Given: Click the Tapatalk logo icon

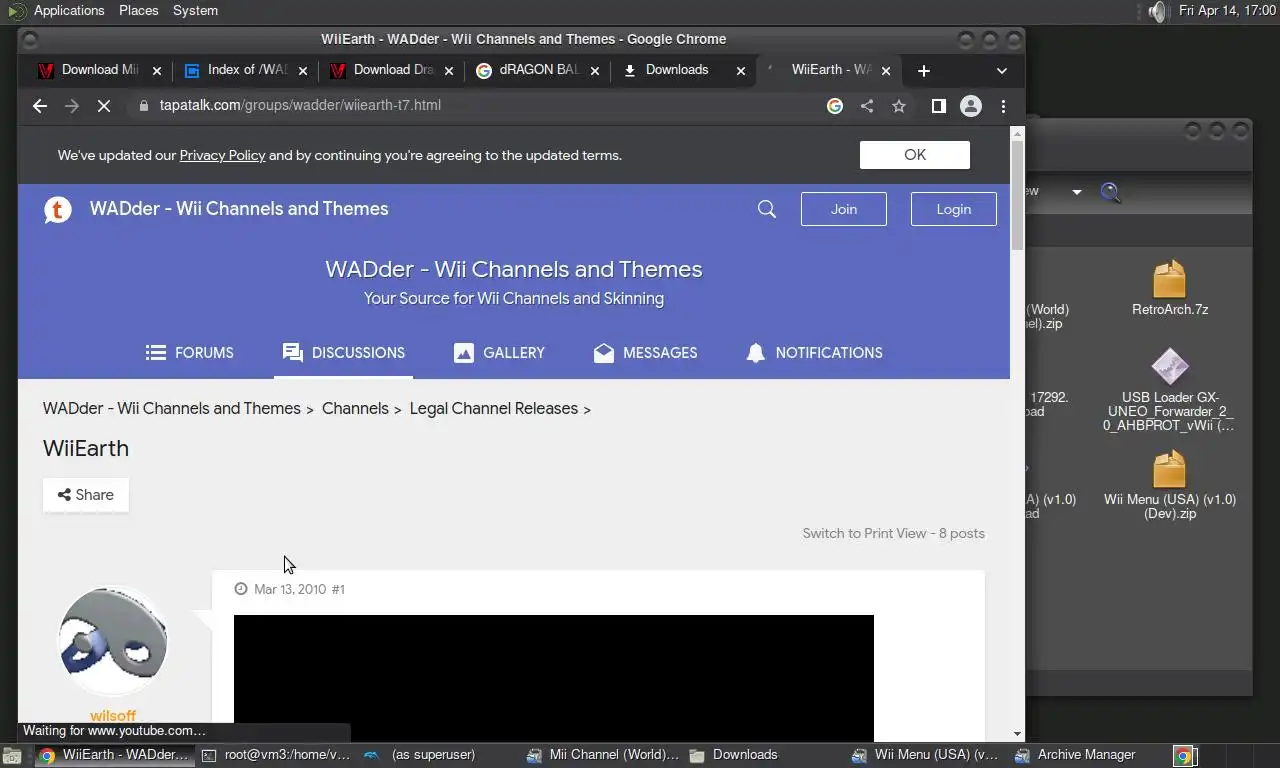Looking at the screenshot, I should [58, 209].
